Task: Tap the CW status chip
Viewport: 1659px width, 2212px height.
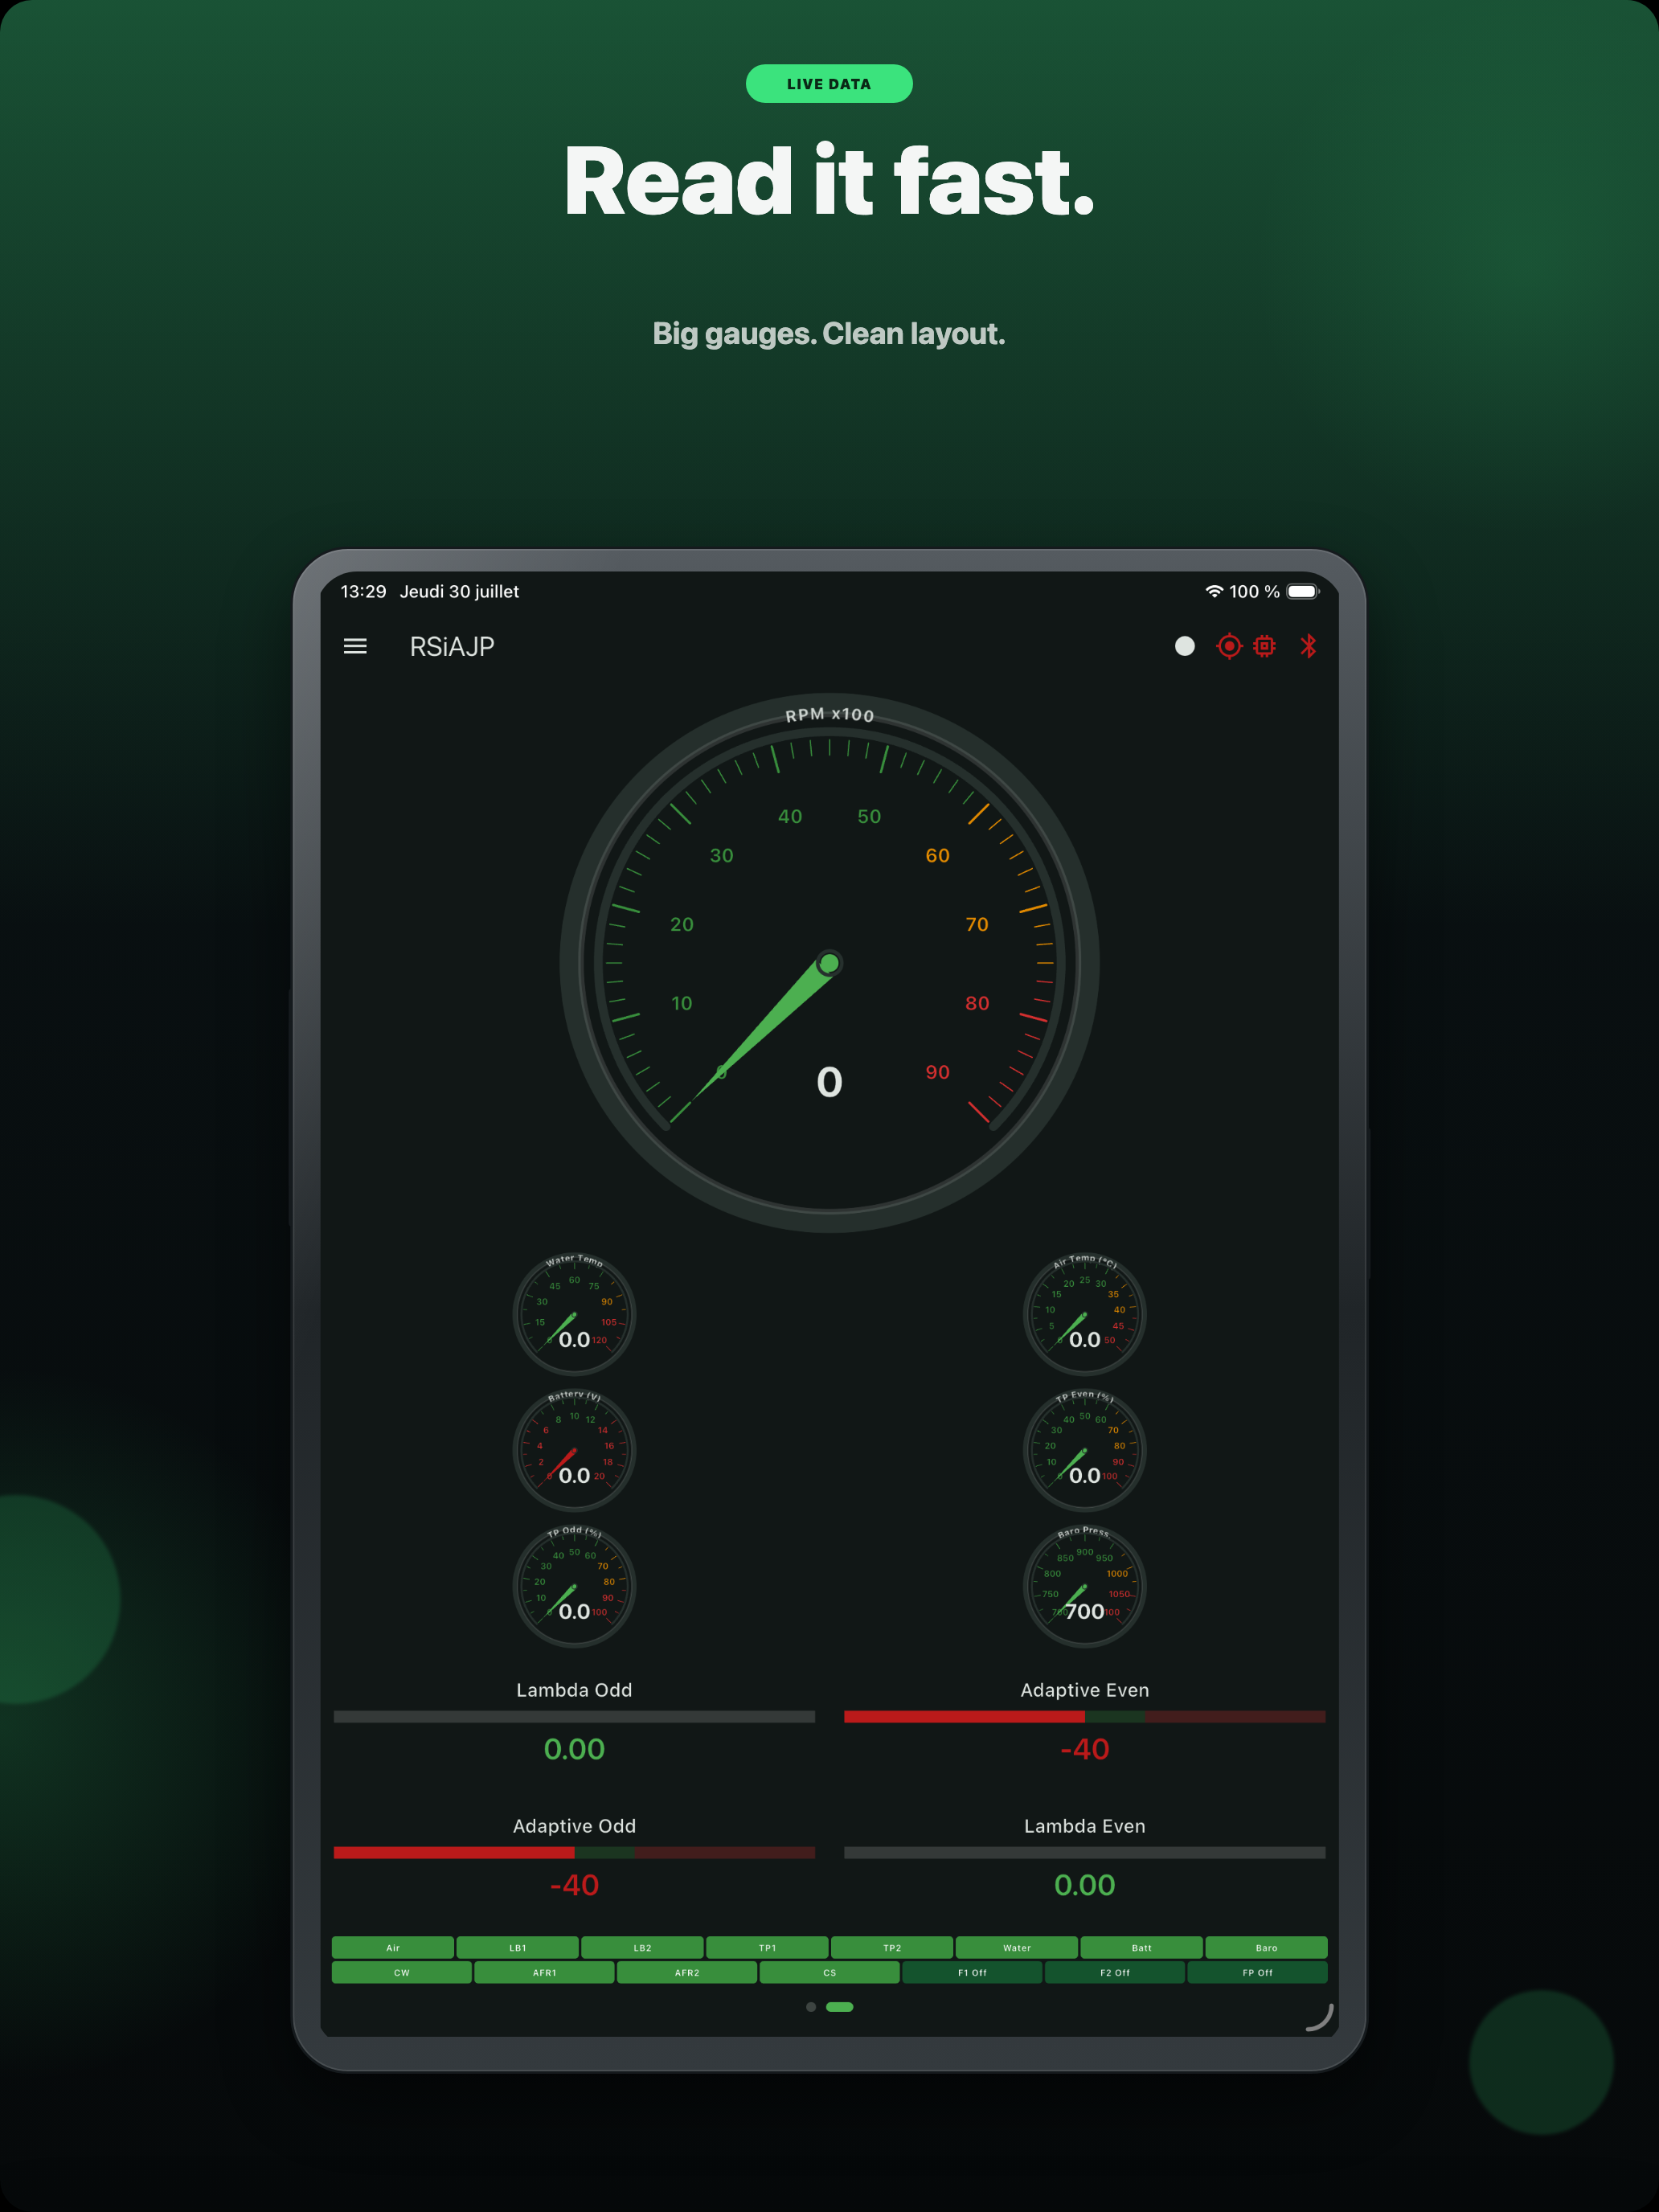Action: (x=402, y=1972)
